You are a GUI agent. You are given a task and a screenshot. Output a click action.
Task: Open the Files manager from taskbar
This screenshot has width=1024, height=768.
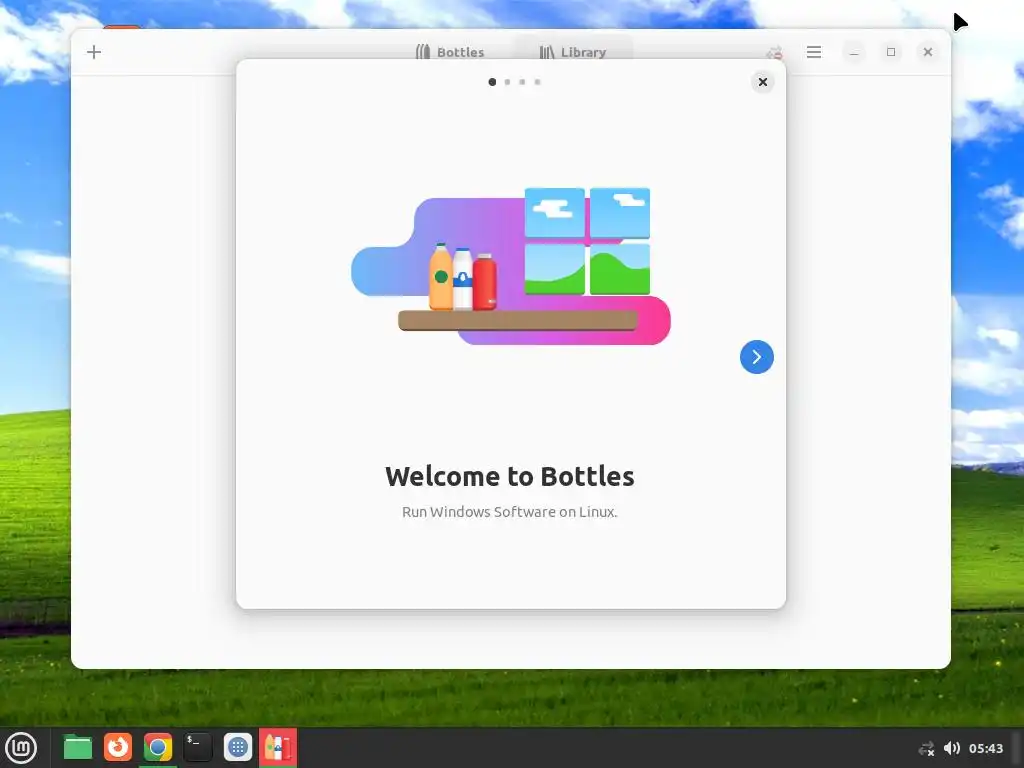[x=78, y=747]
